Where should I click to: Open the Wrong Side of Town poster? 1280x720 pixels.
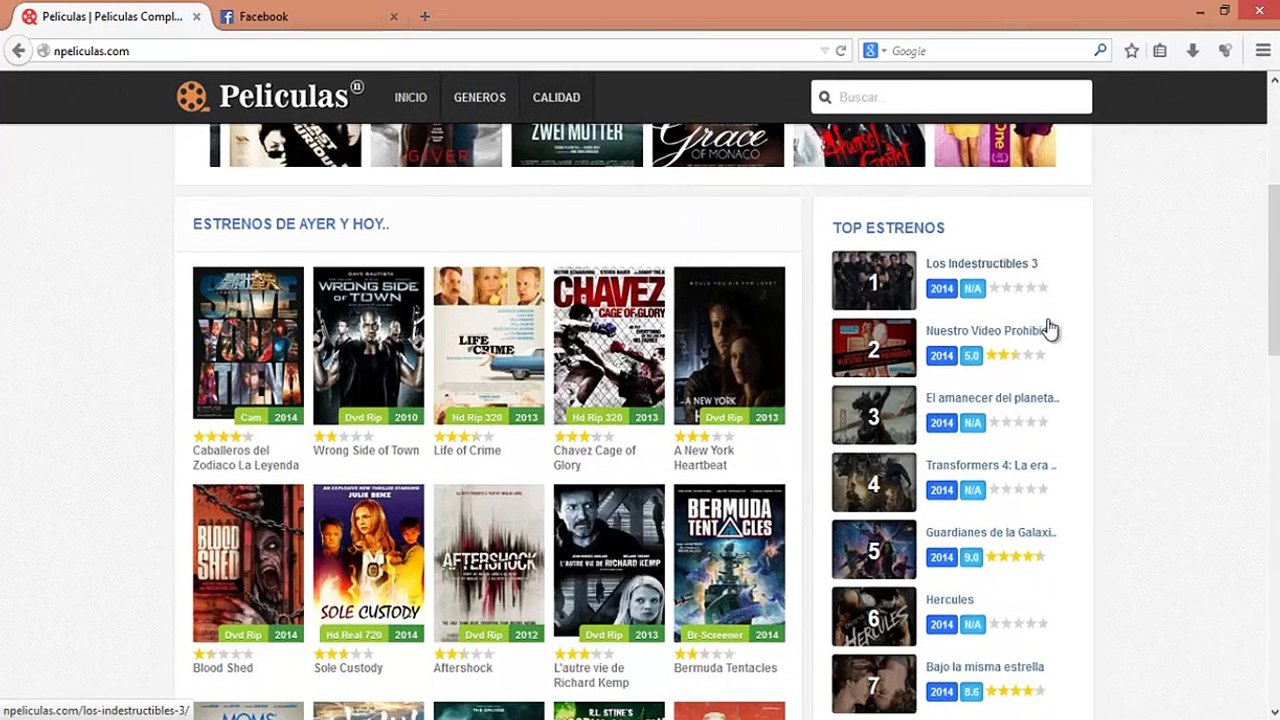[368, 345]
